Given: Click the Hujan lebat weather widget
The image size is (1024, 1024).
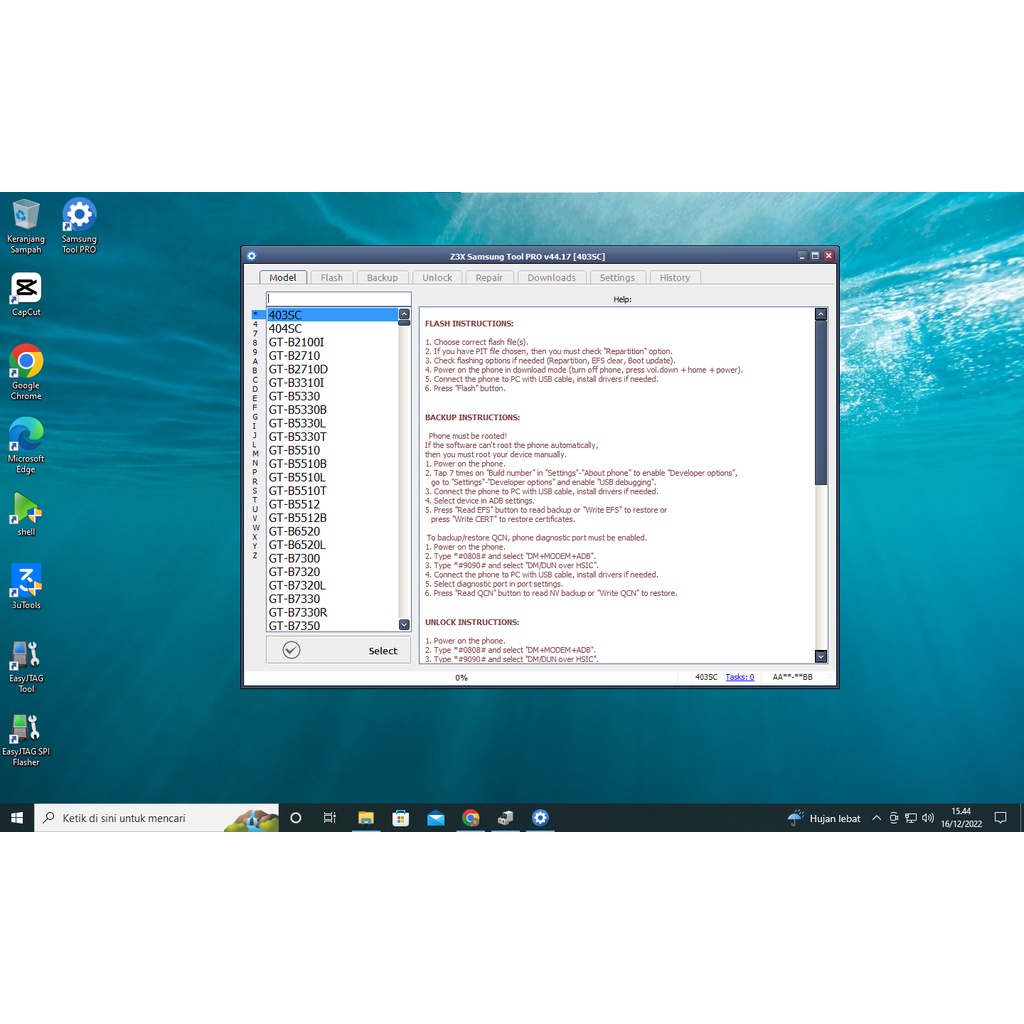Looking at the screenshot, I should (824, 818).
